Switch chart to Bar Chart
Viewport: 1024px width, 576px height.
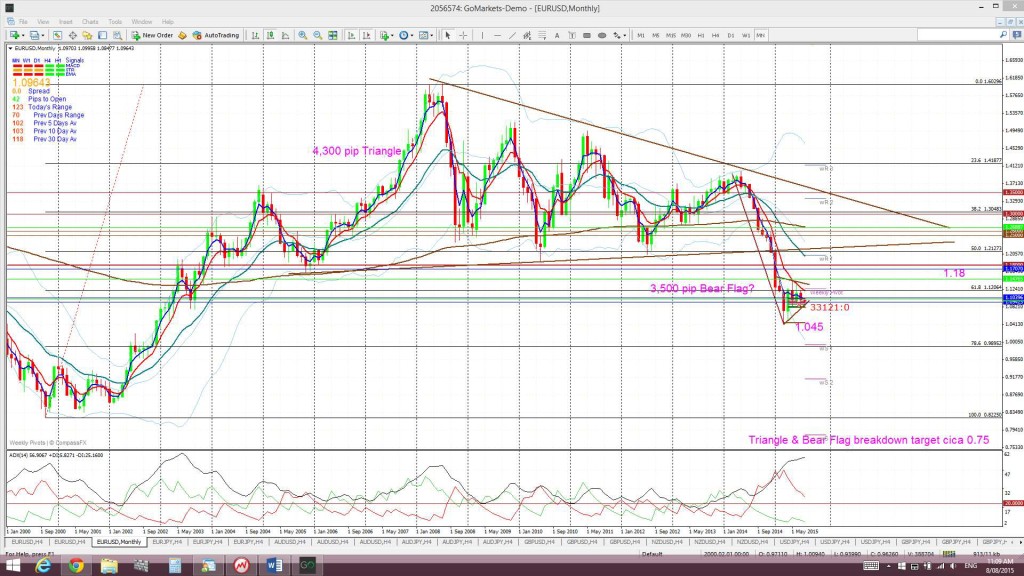[x=255, y=35]
